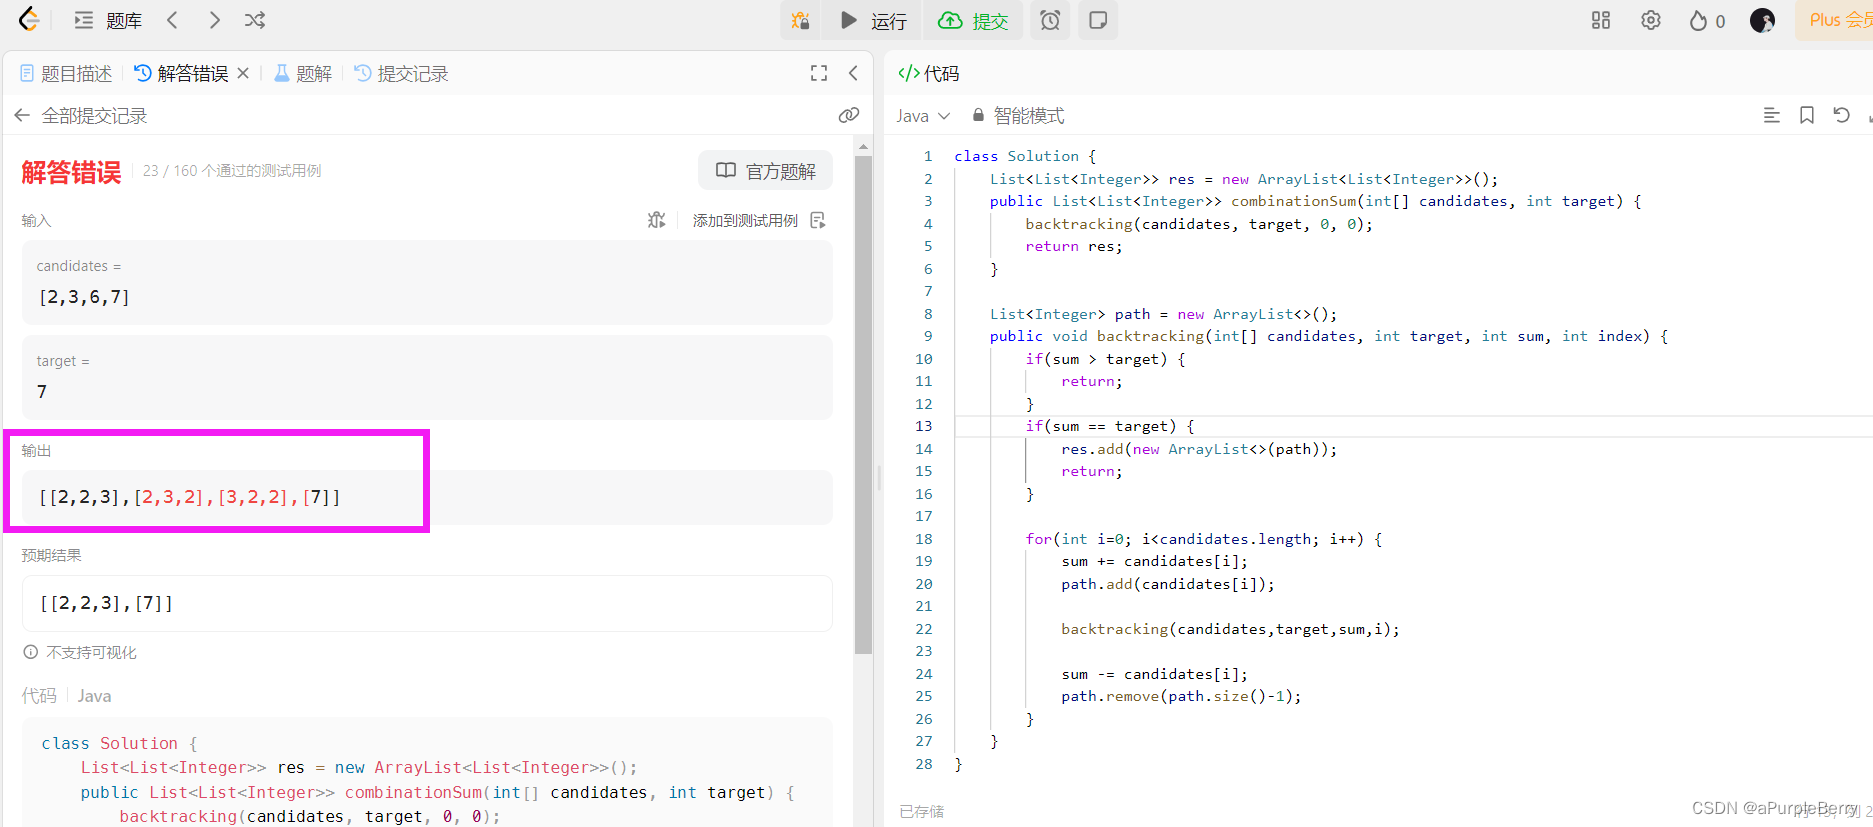The width and height of the screenshot is (1873, 827).
Task: Open the alarm timer icon
Action: (x=1050, y=20)
